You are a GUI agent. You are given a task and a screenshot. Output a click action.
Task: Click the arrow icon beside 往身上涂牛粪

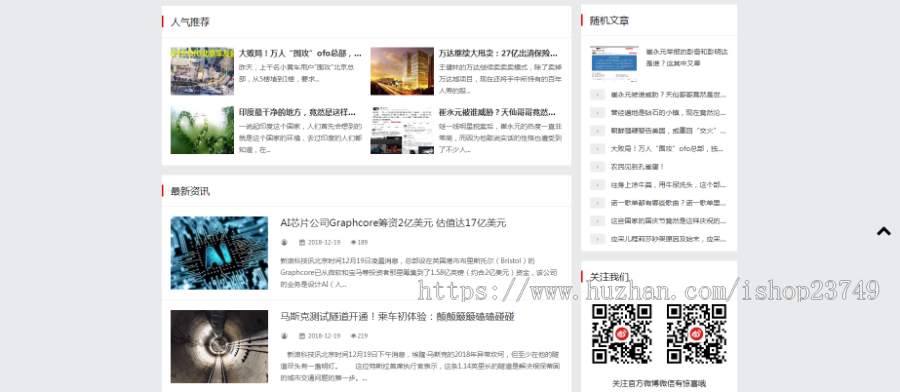[598, 185]
